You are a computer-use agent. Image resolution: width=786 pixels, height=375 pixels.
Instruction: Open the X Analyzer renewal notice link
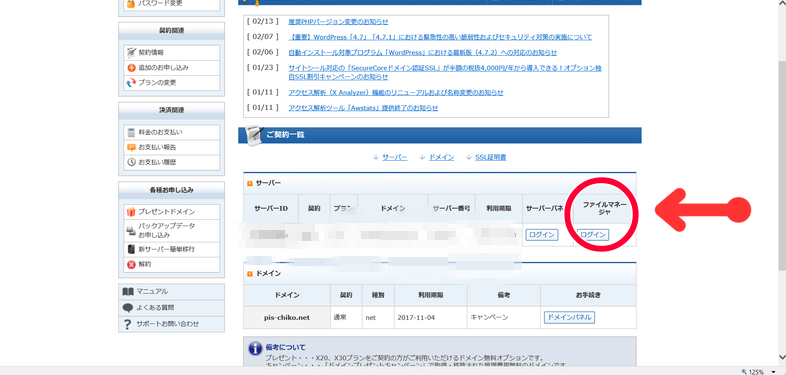pos(396,92)
